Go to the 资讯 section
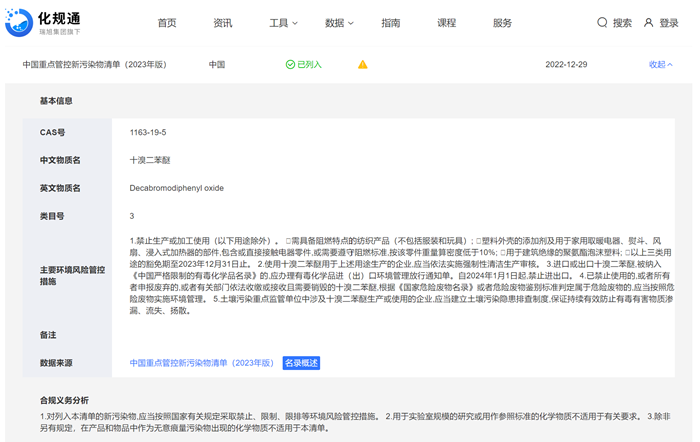Viewport: 700px width, 442px height. 222,23
